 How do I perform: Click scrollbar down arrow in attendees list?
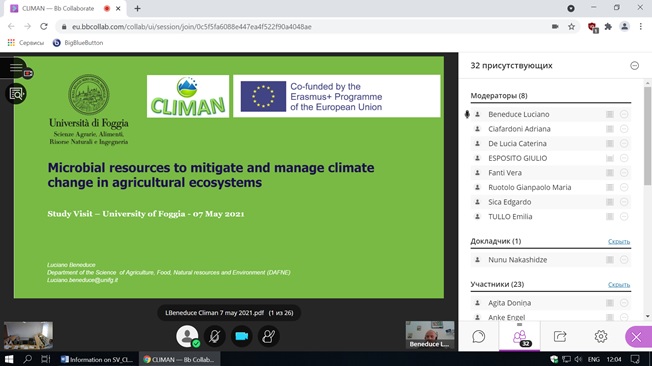[647, 317]
